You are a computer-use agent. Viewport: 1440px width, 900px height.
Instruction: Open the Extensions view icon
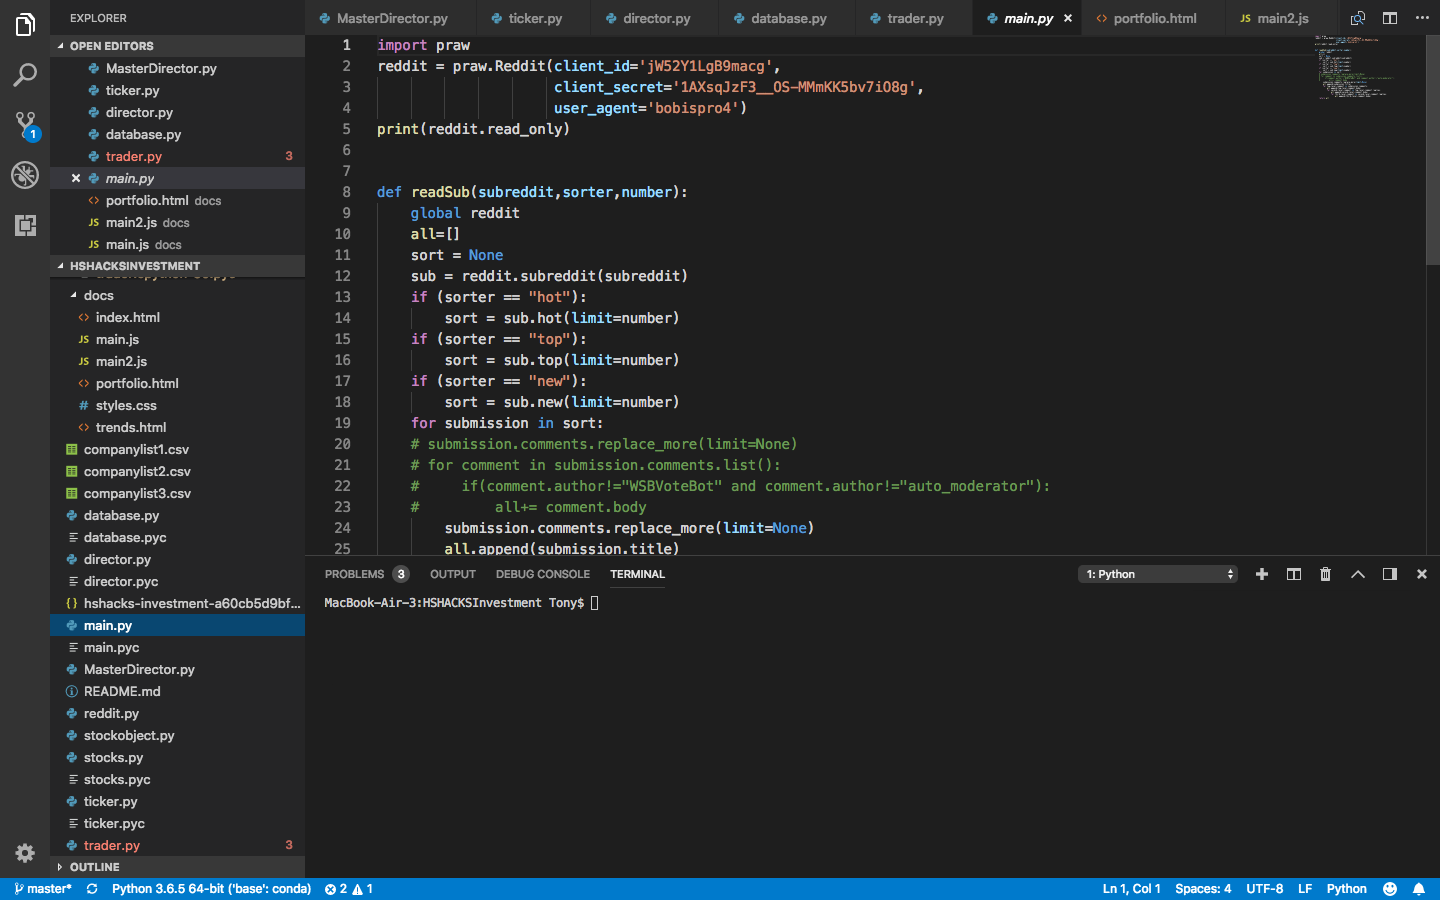[25, 225]
